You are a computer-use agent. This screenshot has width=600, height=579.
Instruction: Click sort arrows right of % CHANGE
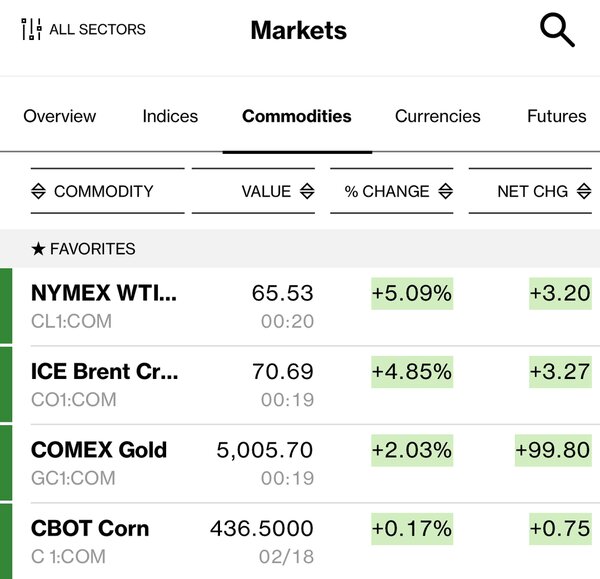point(445,191)
